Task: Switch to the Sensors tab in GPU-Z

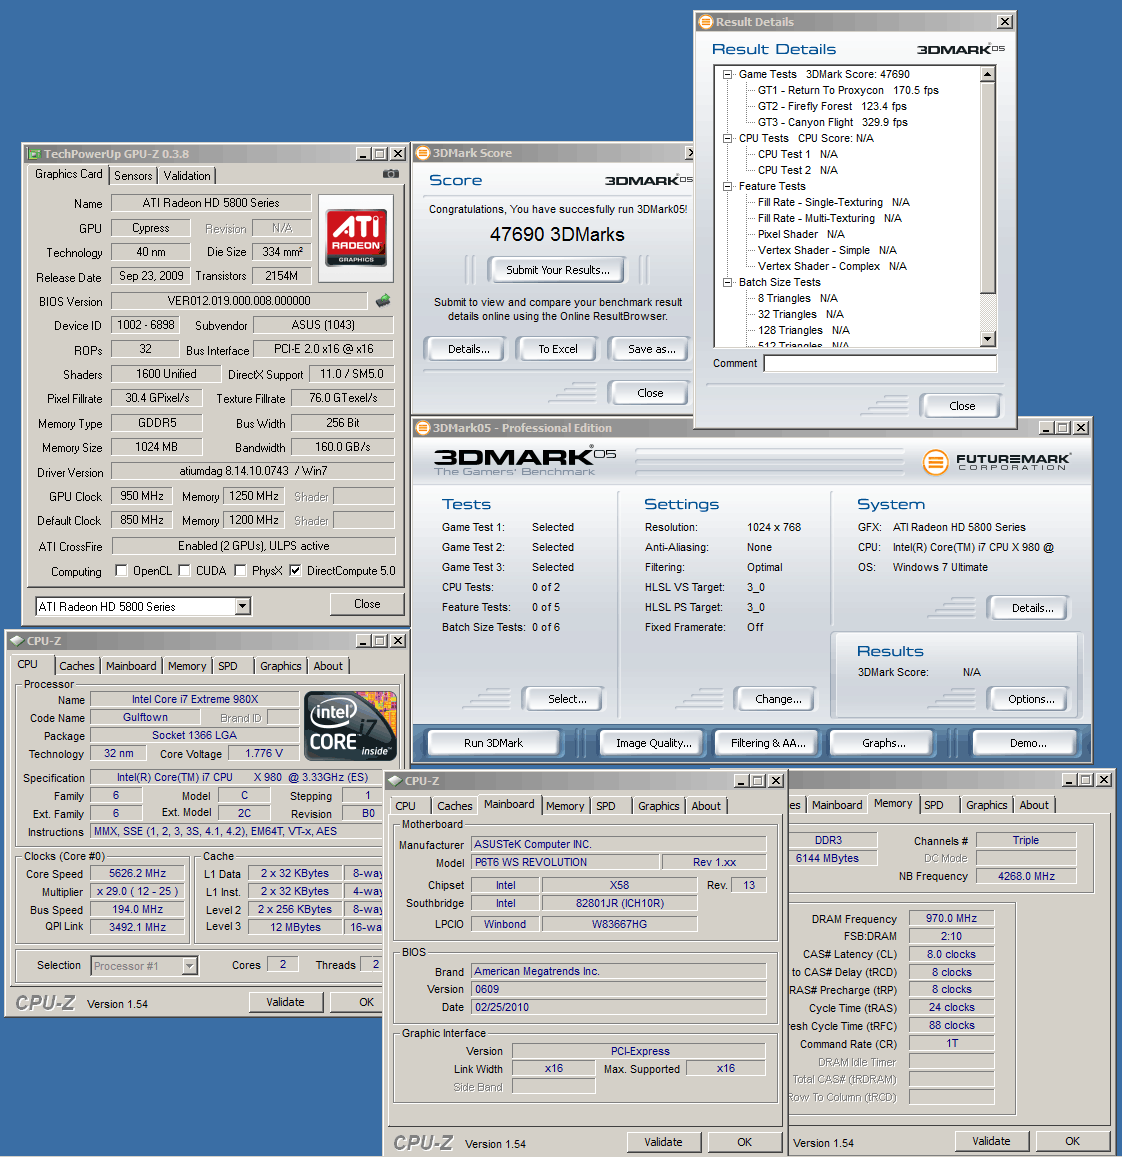Action: click(133, 176)
